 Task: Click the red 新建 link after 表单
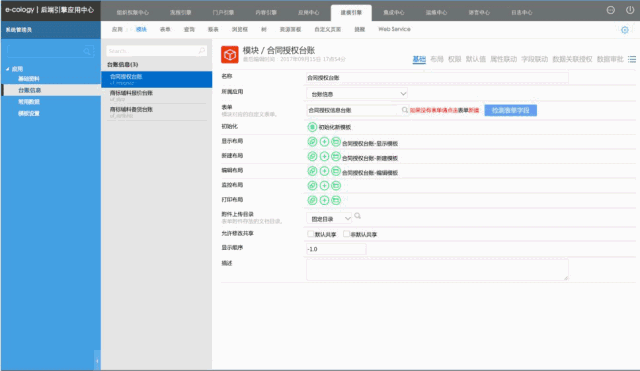tap(473, 110)
